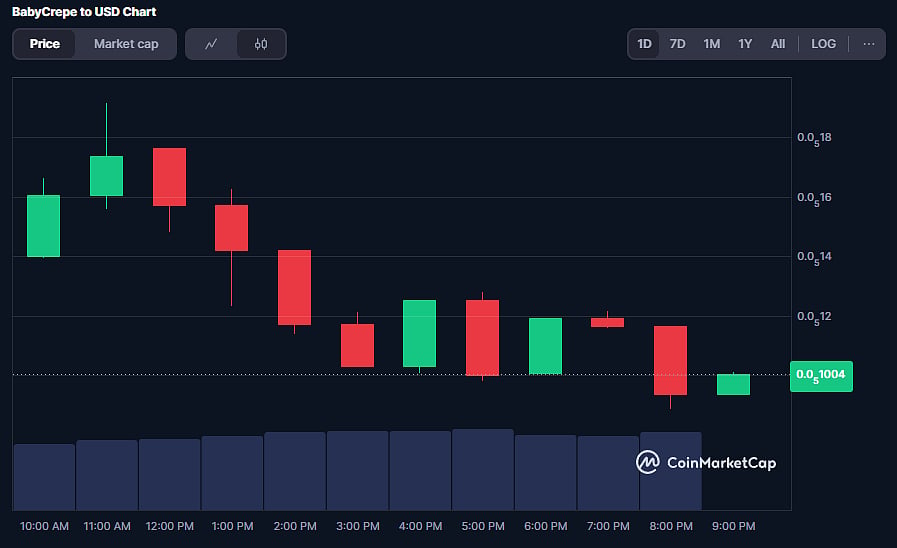Choose the 1M time range
The image size is (897, 548).
pyautogui.click(x=712, y=44)
